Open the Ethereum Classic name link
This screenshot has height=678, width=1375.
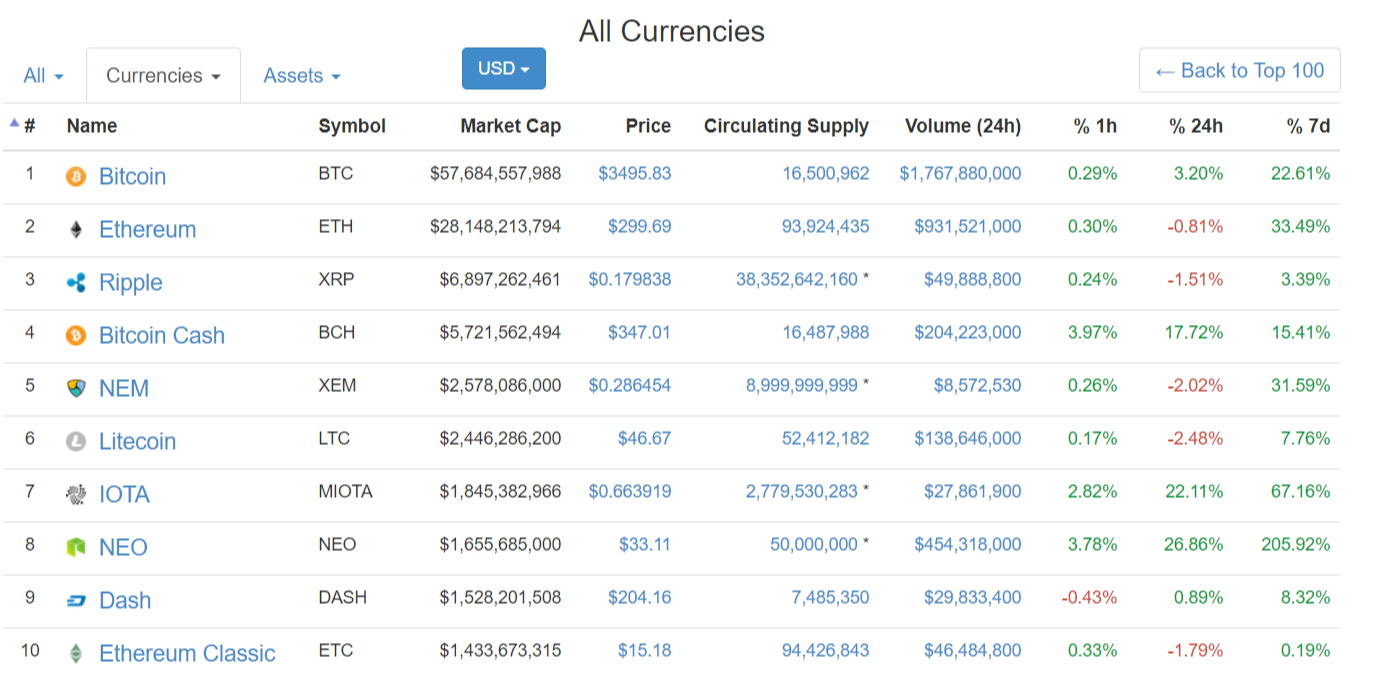point(187,654)
